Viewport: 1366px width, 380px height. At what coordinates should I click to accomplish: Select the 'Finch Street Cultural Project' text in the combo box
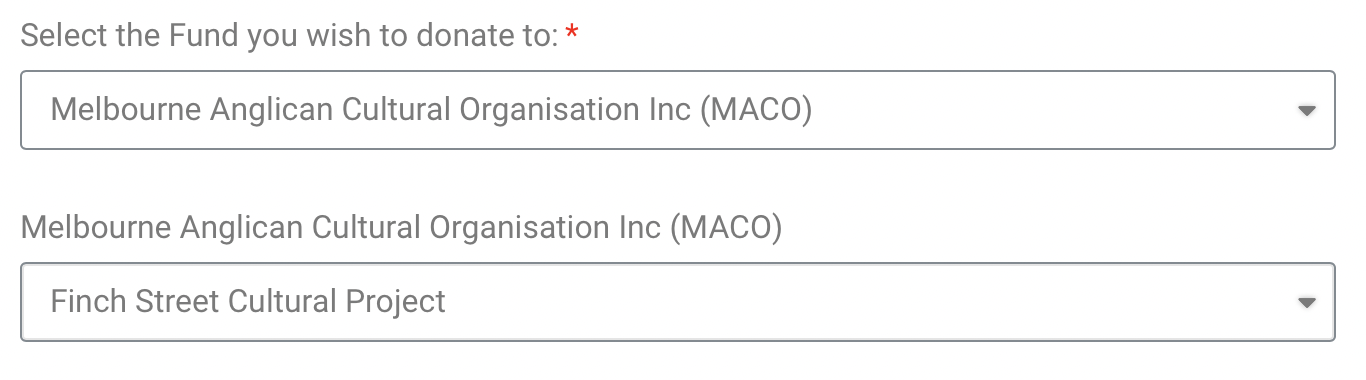click(248, 302)
